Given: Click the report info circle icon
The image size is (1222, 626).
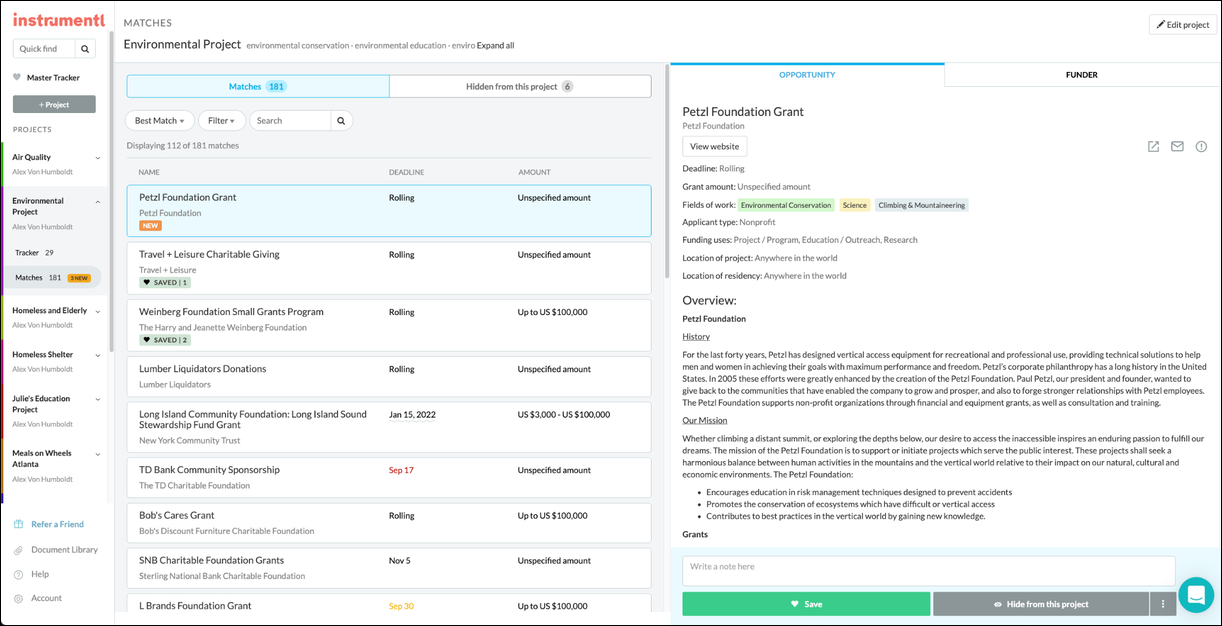Looking at the screenshot, I should click(x=1201, y=146).
